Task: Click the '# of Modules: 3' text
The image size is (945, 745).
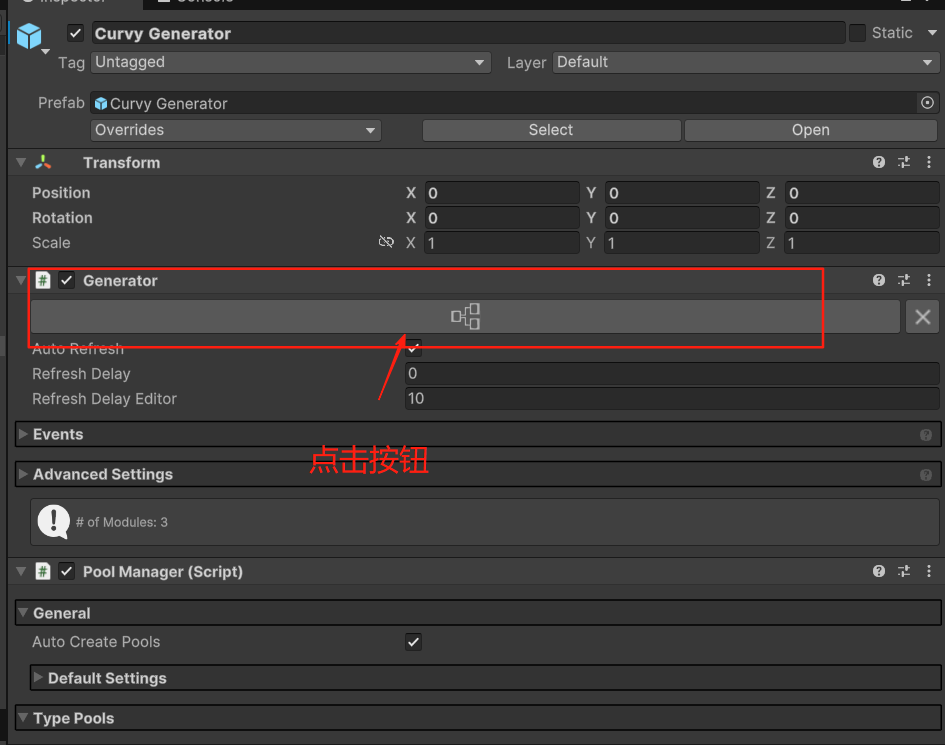Action: (122, 522)
